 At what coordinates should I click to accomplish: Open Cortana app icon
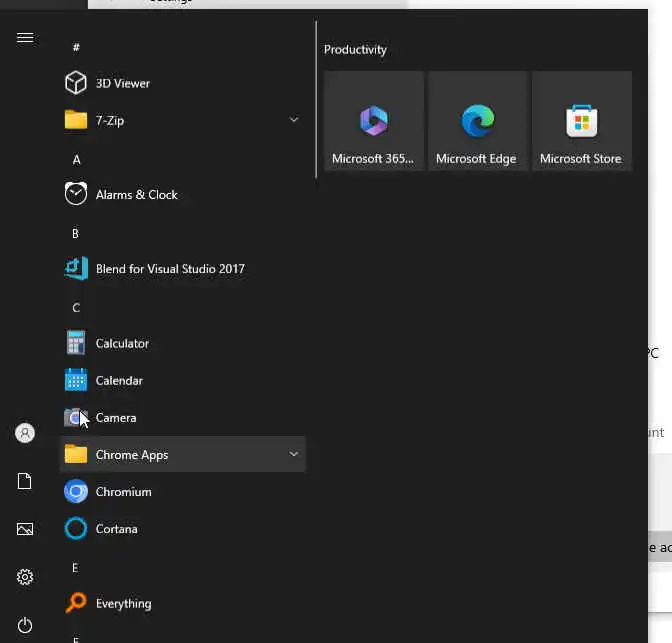pyautogui.click(x=76, y=529)
